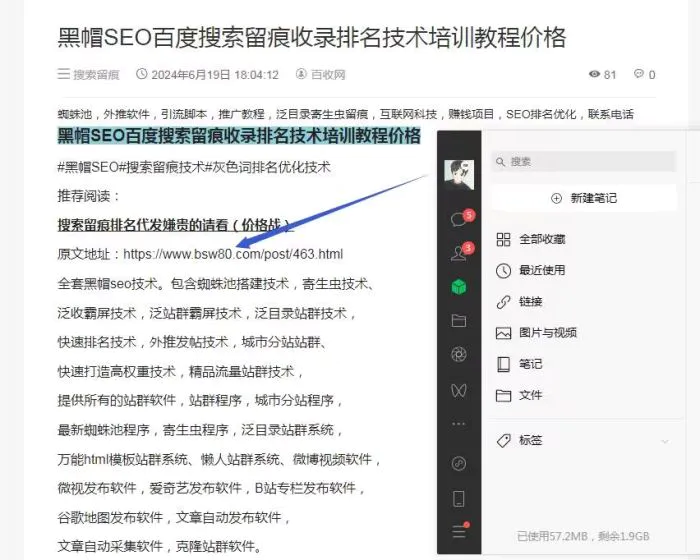Select 链接 links category

[519, 302]
